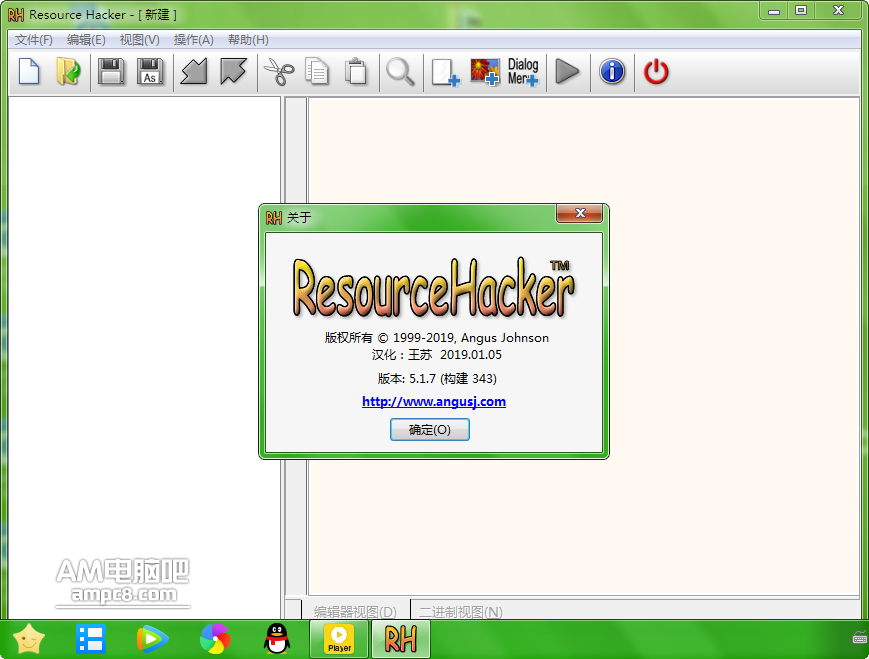869x659 pixels.
Task: Click the Add image resource icon
Action: (485, 72)
